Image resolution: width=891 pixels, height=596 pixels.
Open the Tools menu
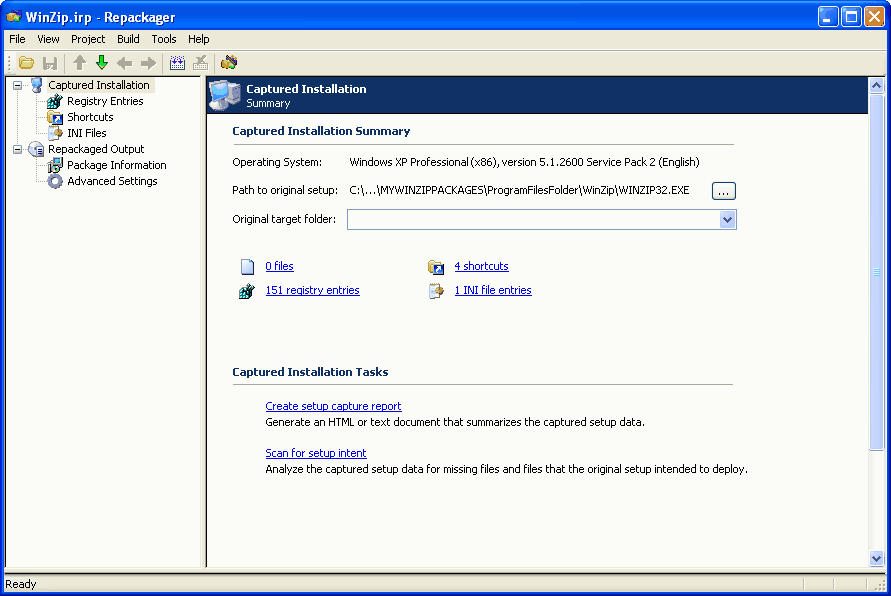click(164, 39)
